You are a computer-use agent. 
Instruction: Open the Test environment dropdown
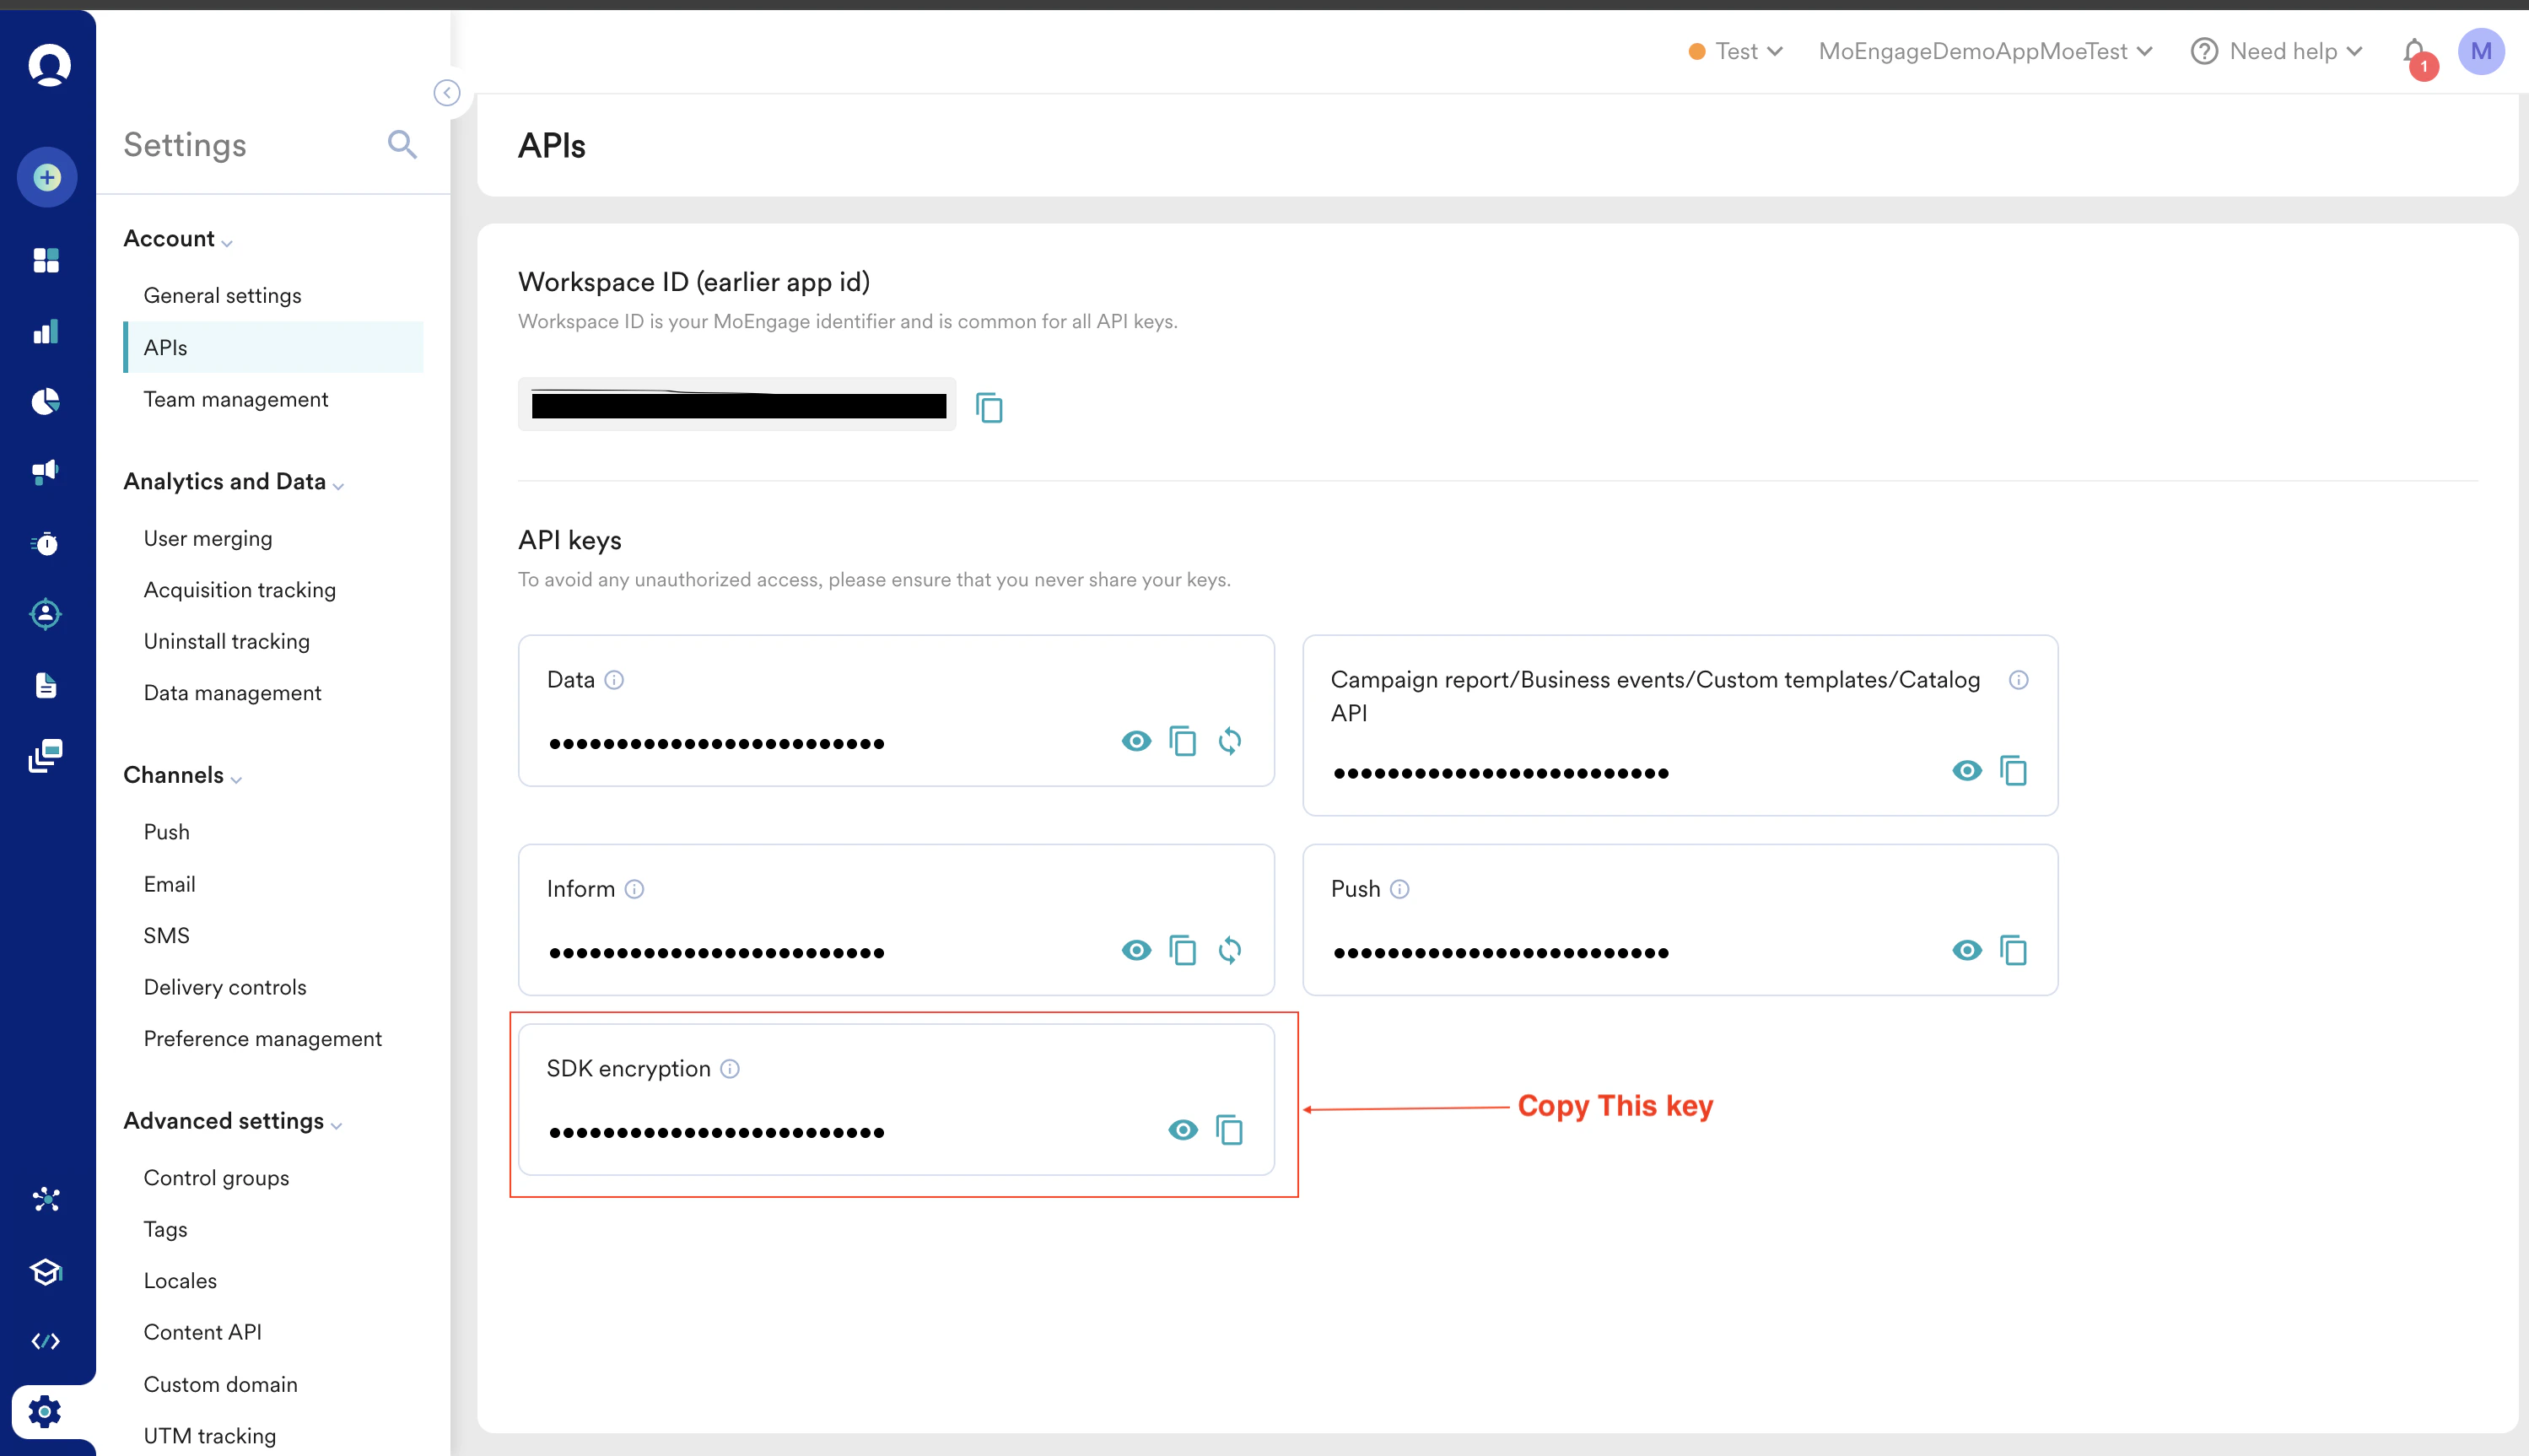1736,52
